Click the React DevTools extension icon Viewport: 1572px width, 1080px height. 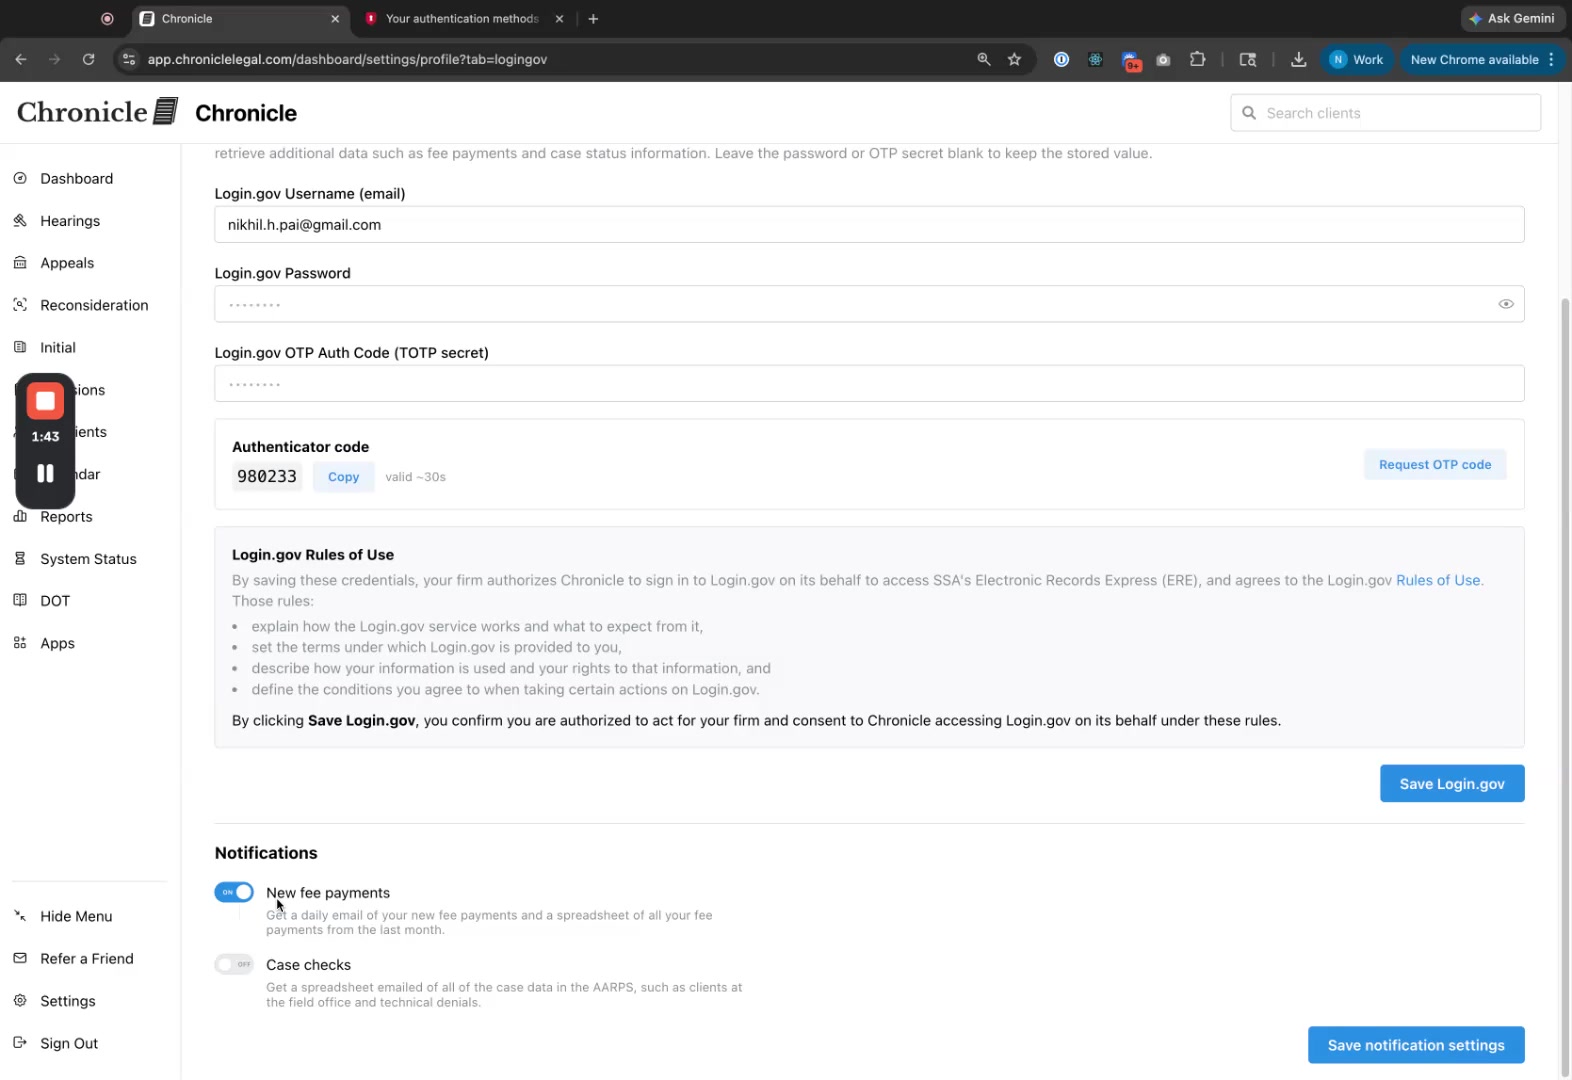point(1095,59)
